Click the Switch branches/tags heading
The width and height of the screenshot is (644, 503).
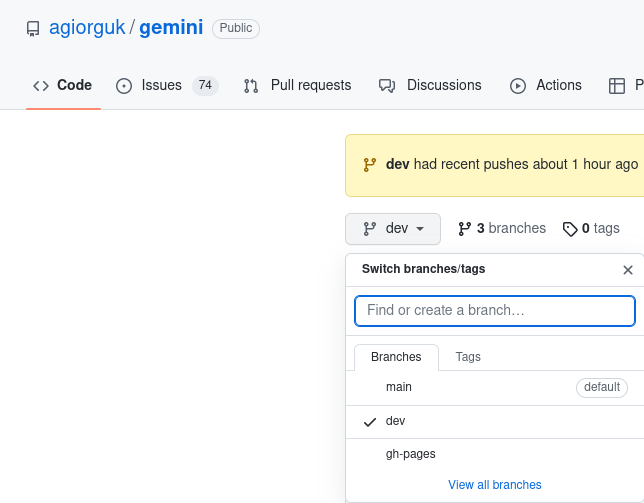423,269
